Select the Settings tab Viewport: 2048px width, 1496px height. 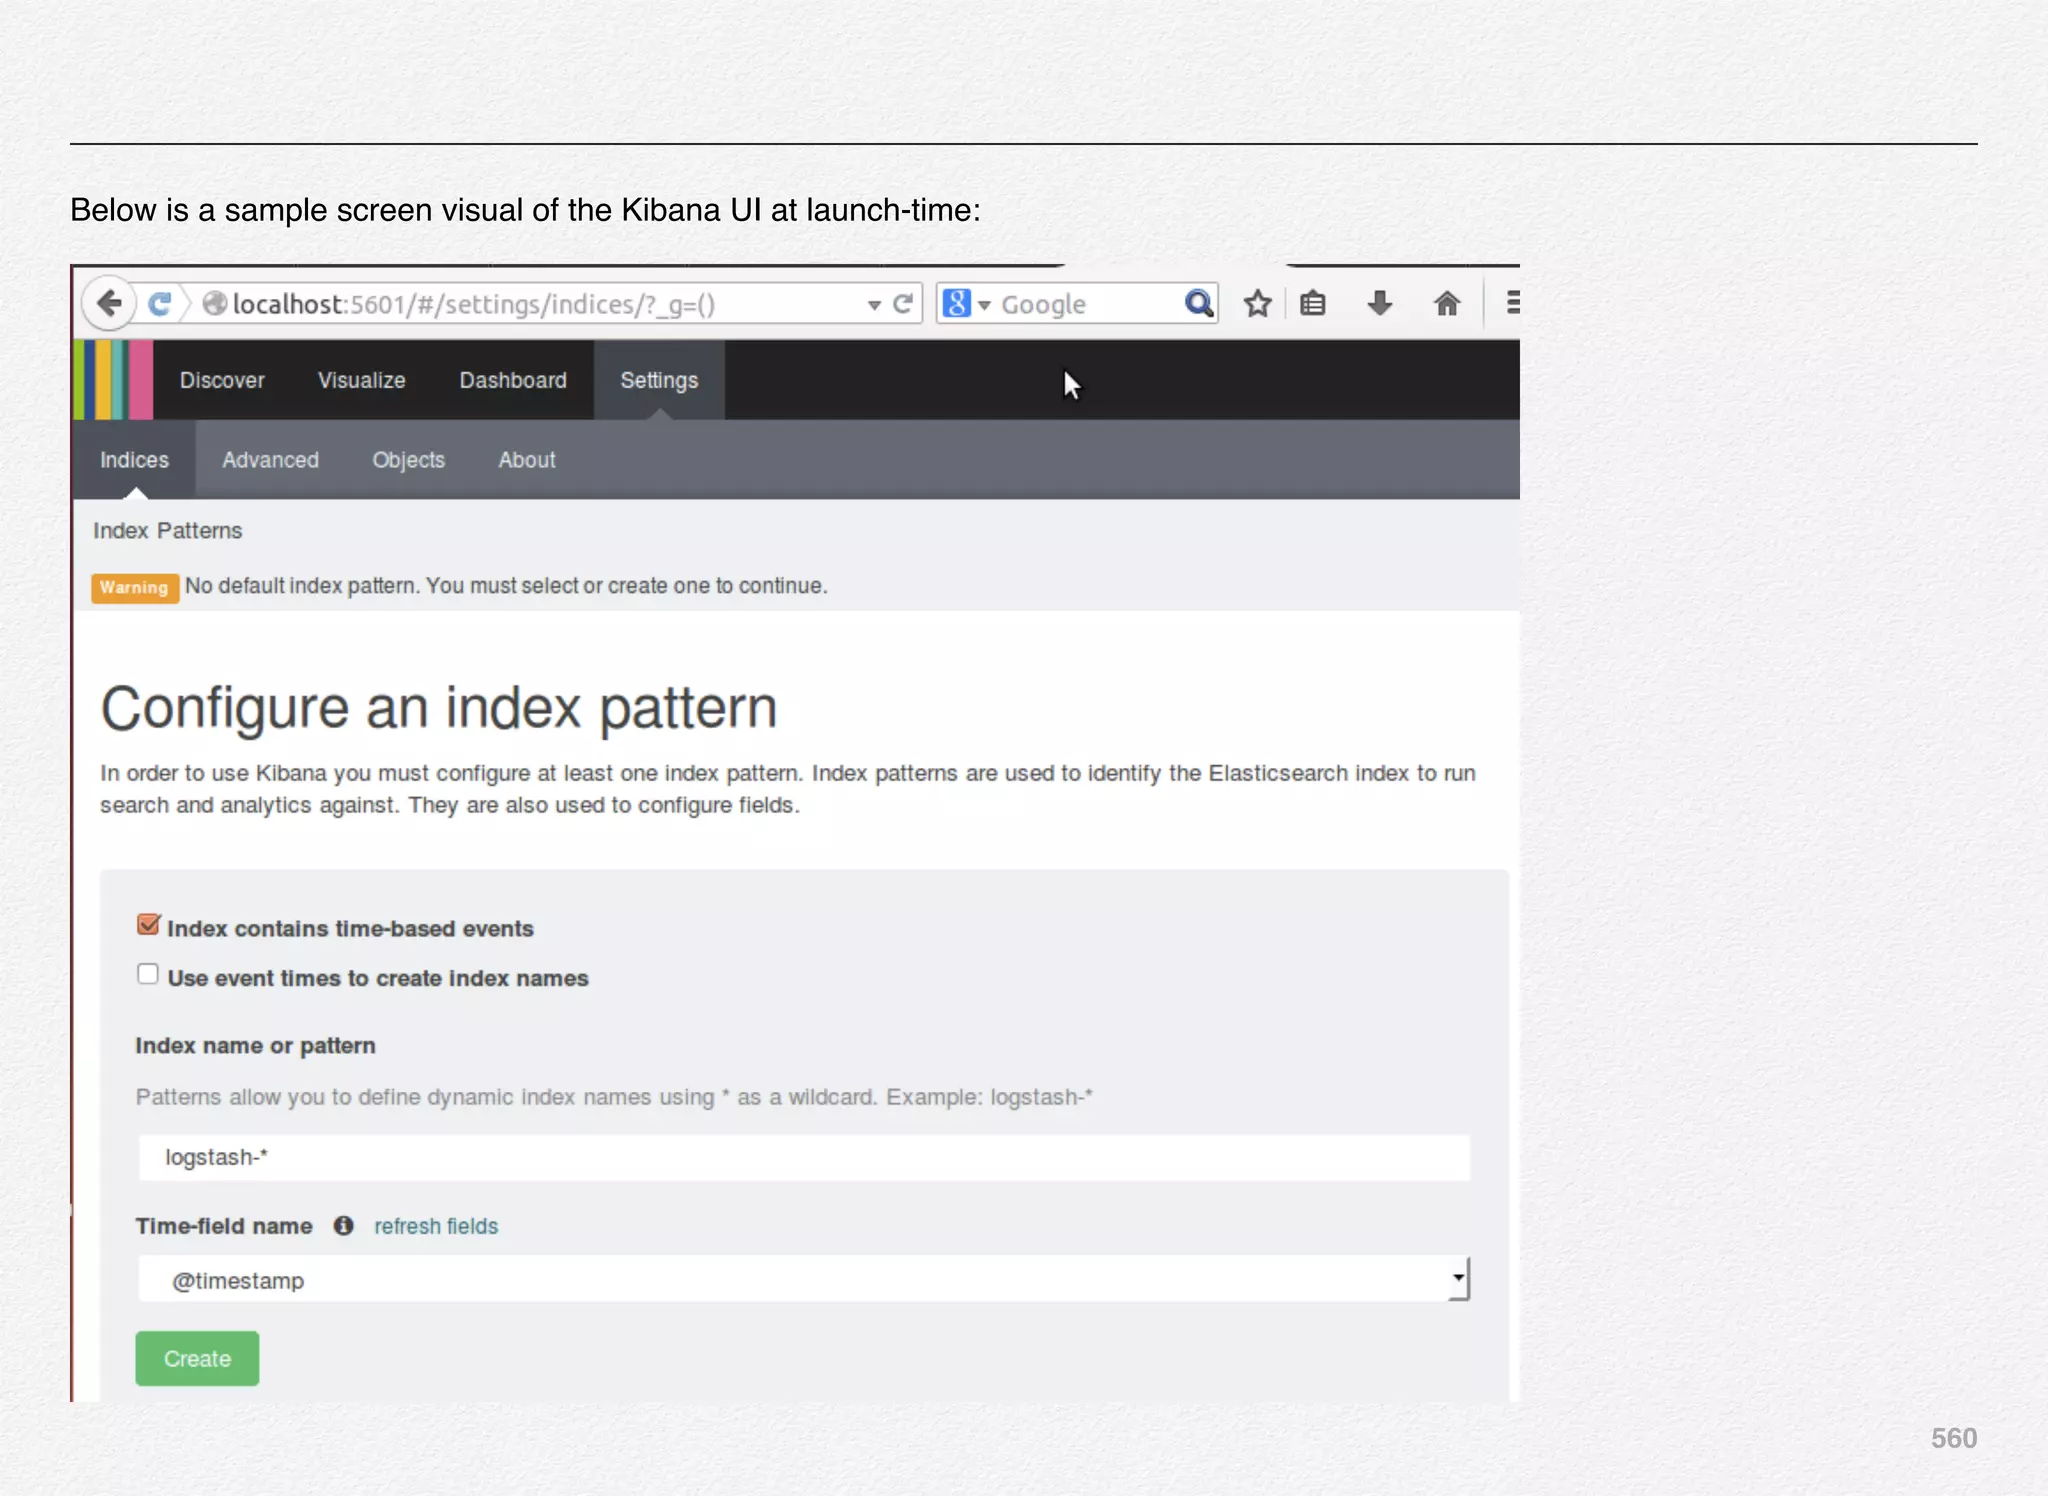(659, 380)
